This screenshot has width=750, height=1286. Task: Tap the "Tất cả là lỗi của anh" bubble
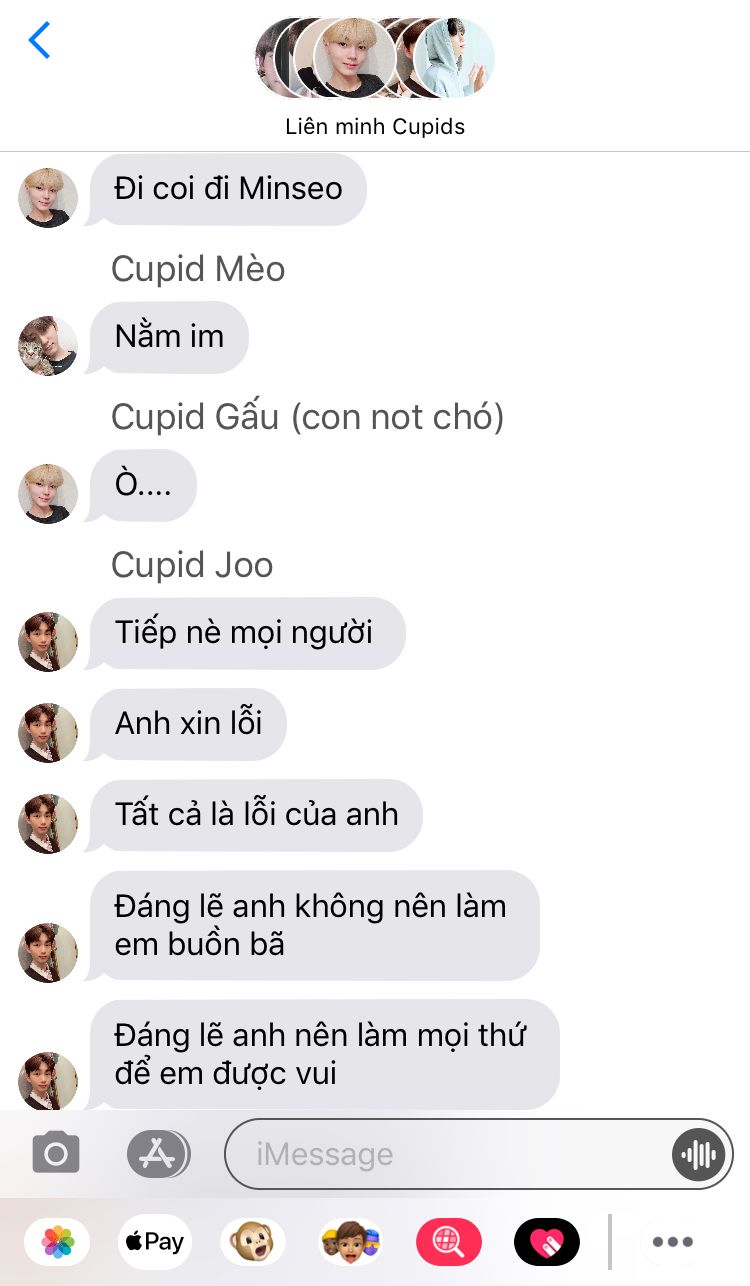[256, 815]
